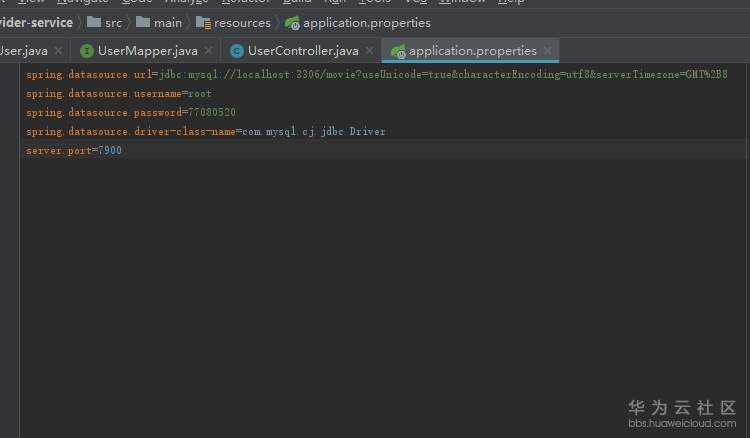750x438 pixels.
Task: Click the src folder icon in breadcrumb
Action: pyautogui.click(x=94, y=22)
